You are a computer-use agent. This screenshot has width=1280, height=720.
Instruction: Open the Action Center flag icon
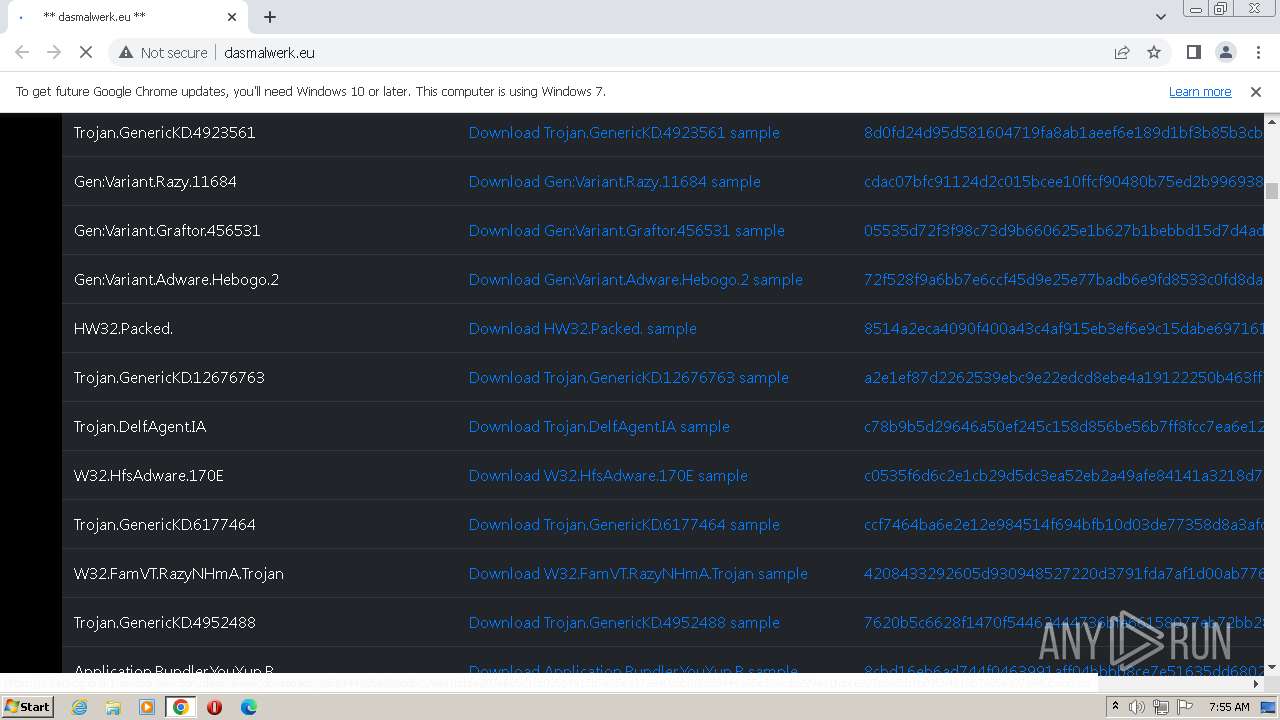(1183, 707)
